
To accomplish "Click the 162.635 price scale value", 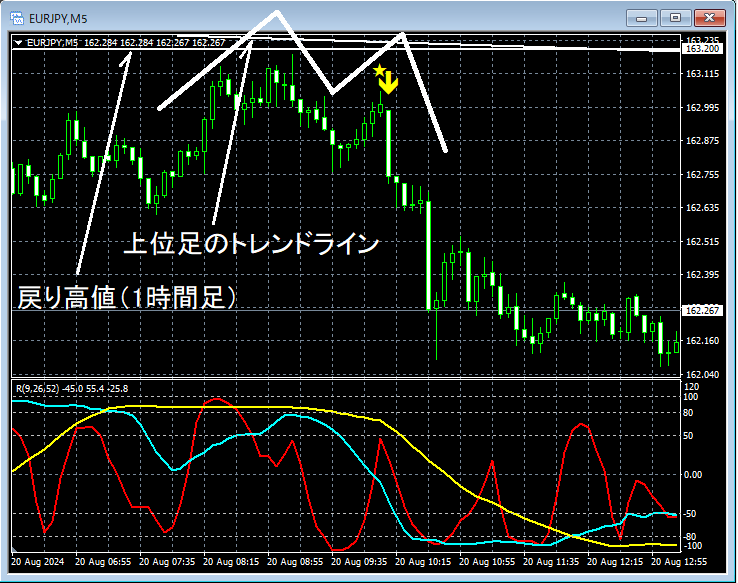I will (x=702, y=208).
